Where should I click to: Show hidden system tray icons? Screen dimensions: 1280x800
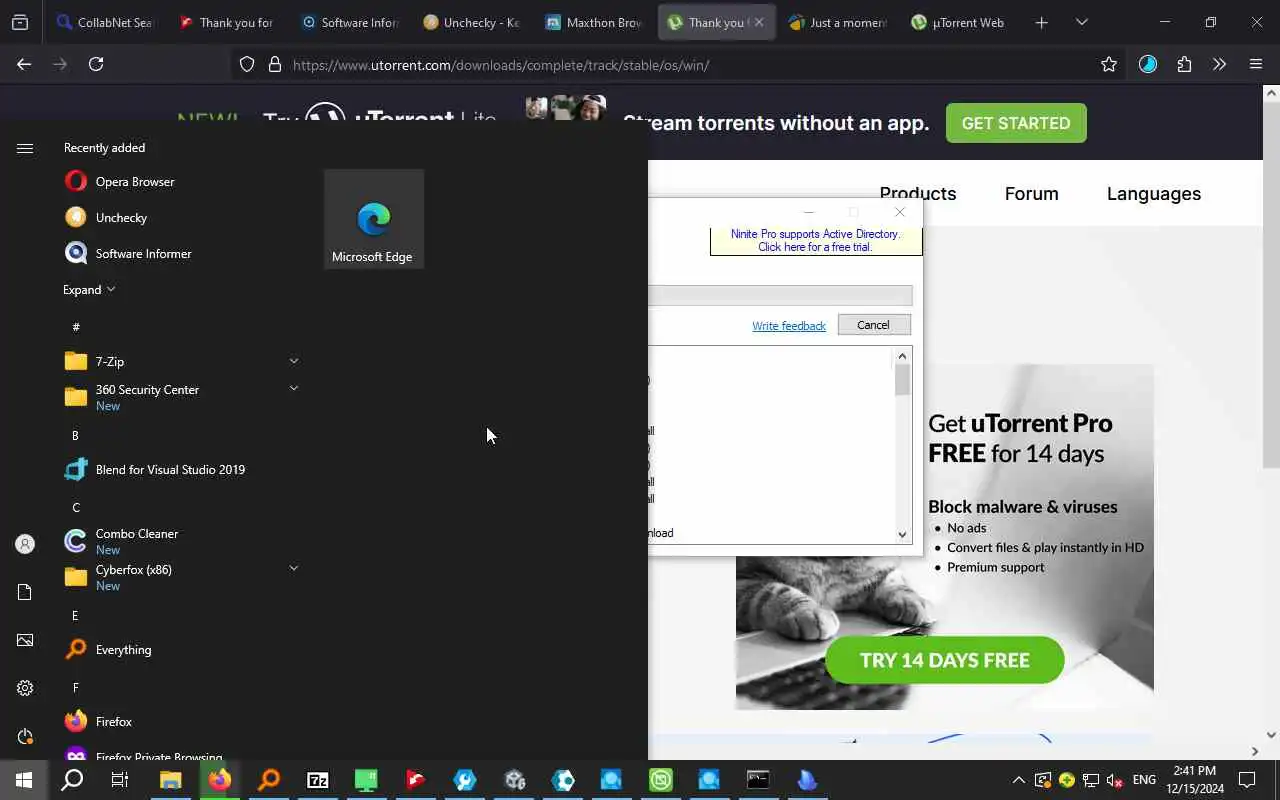click(1018, 780)
